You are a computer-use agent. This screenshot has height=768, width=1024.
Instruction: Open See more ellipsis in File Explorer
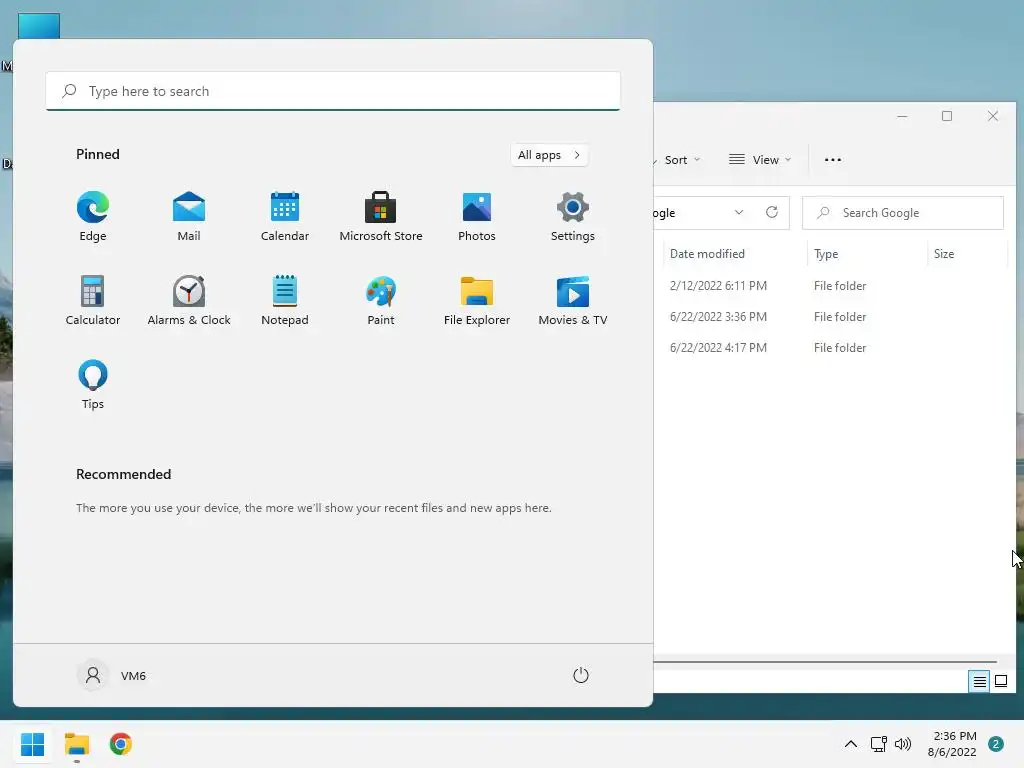tap(833, 159)
